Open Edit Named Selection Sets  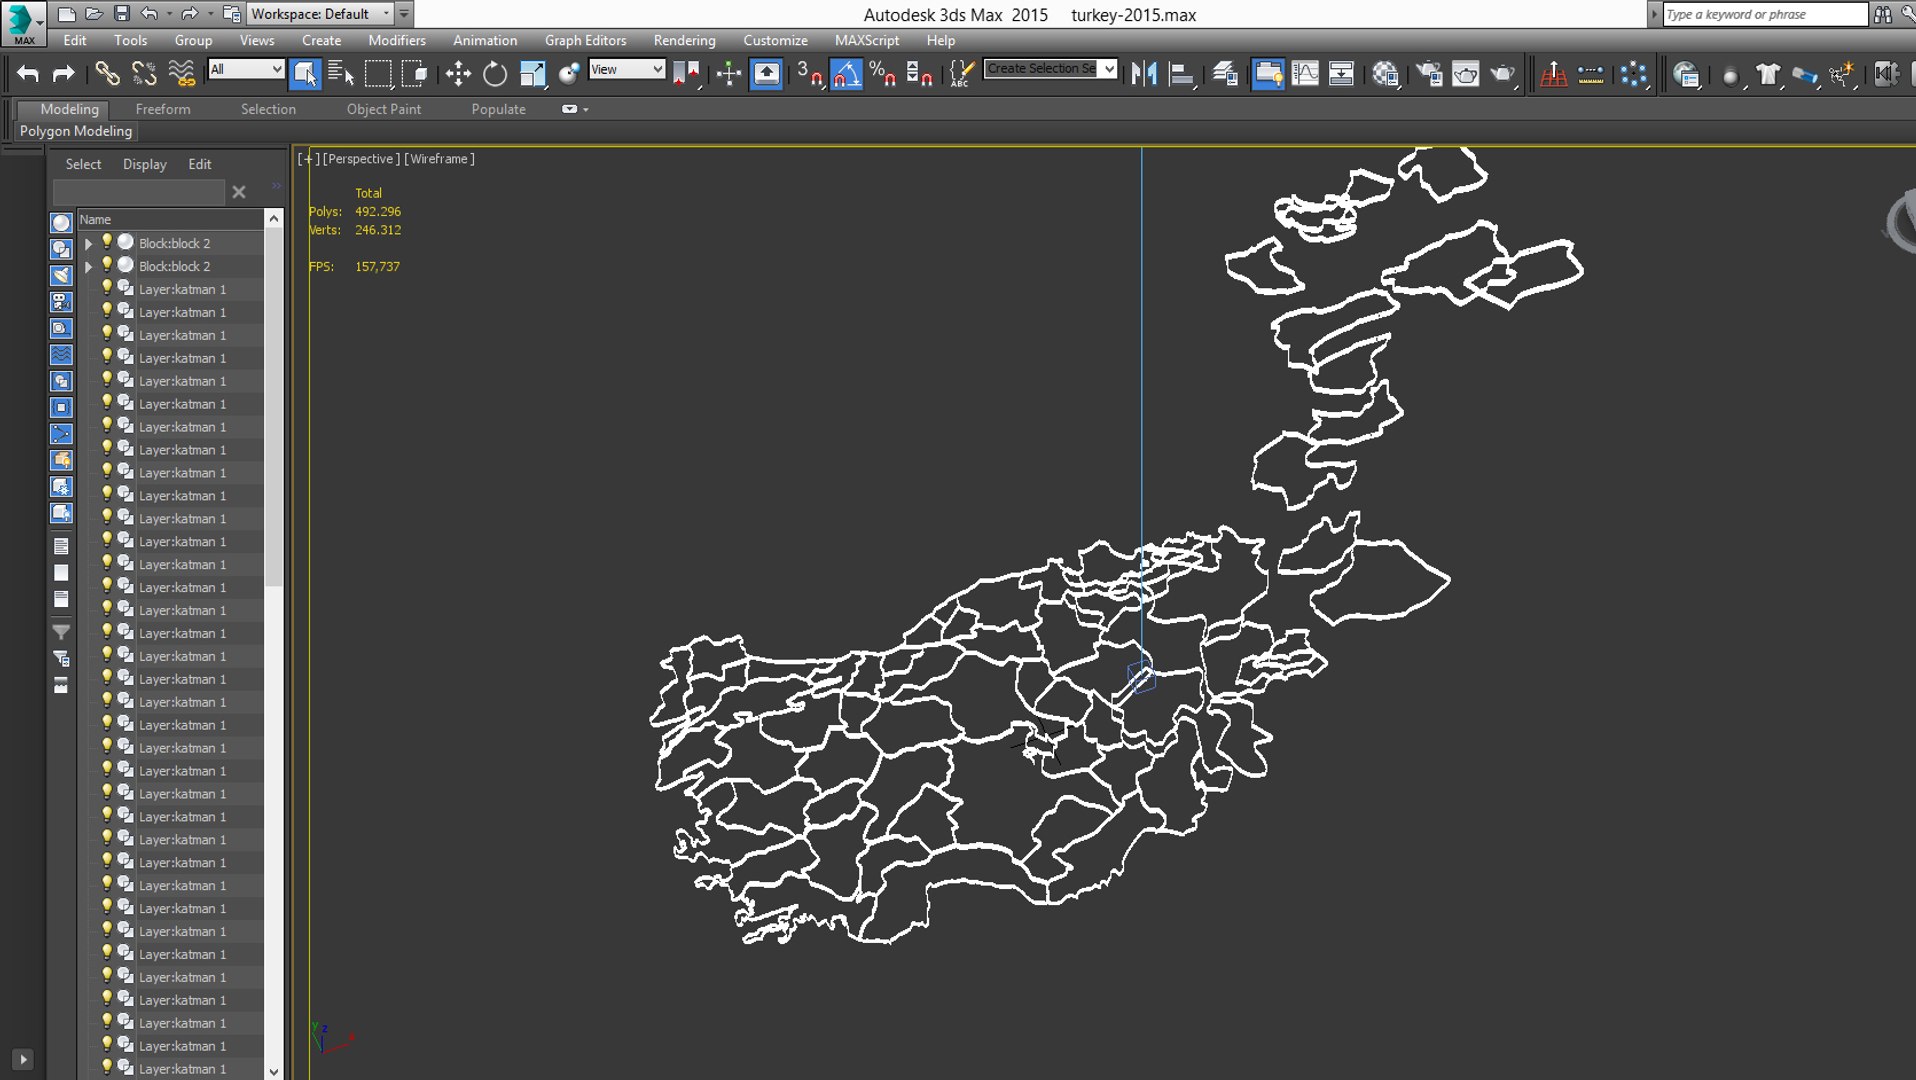[960, 74]
